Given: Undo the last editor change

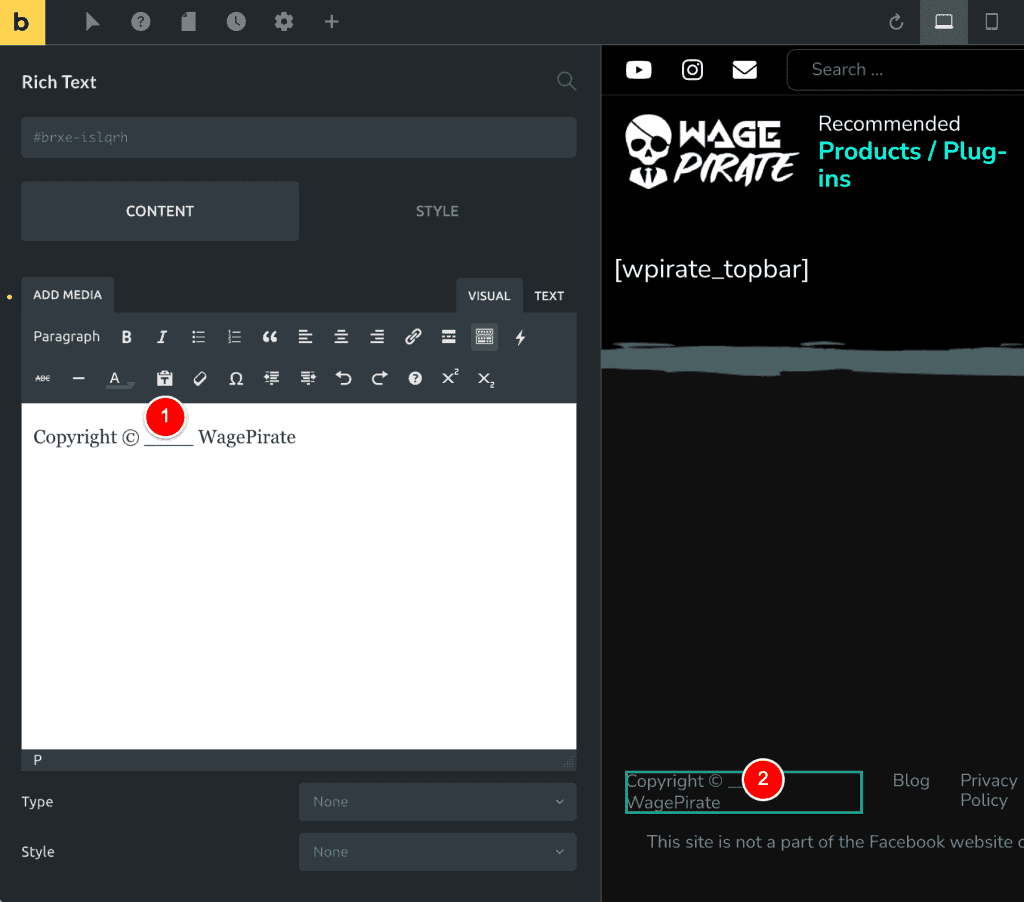Looking at the screenshot, I should [343, 378].
